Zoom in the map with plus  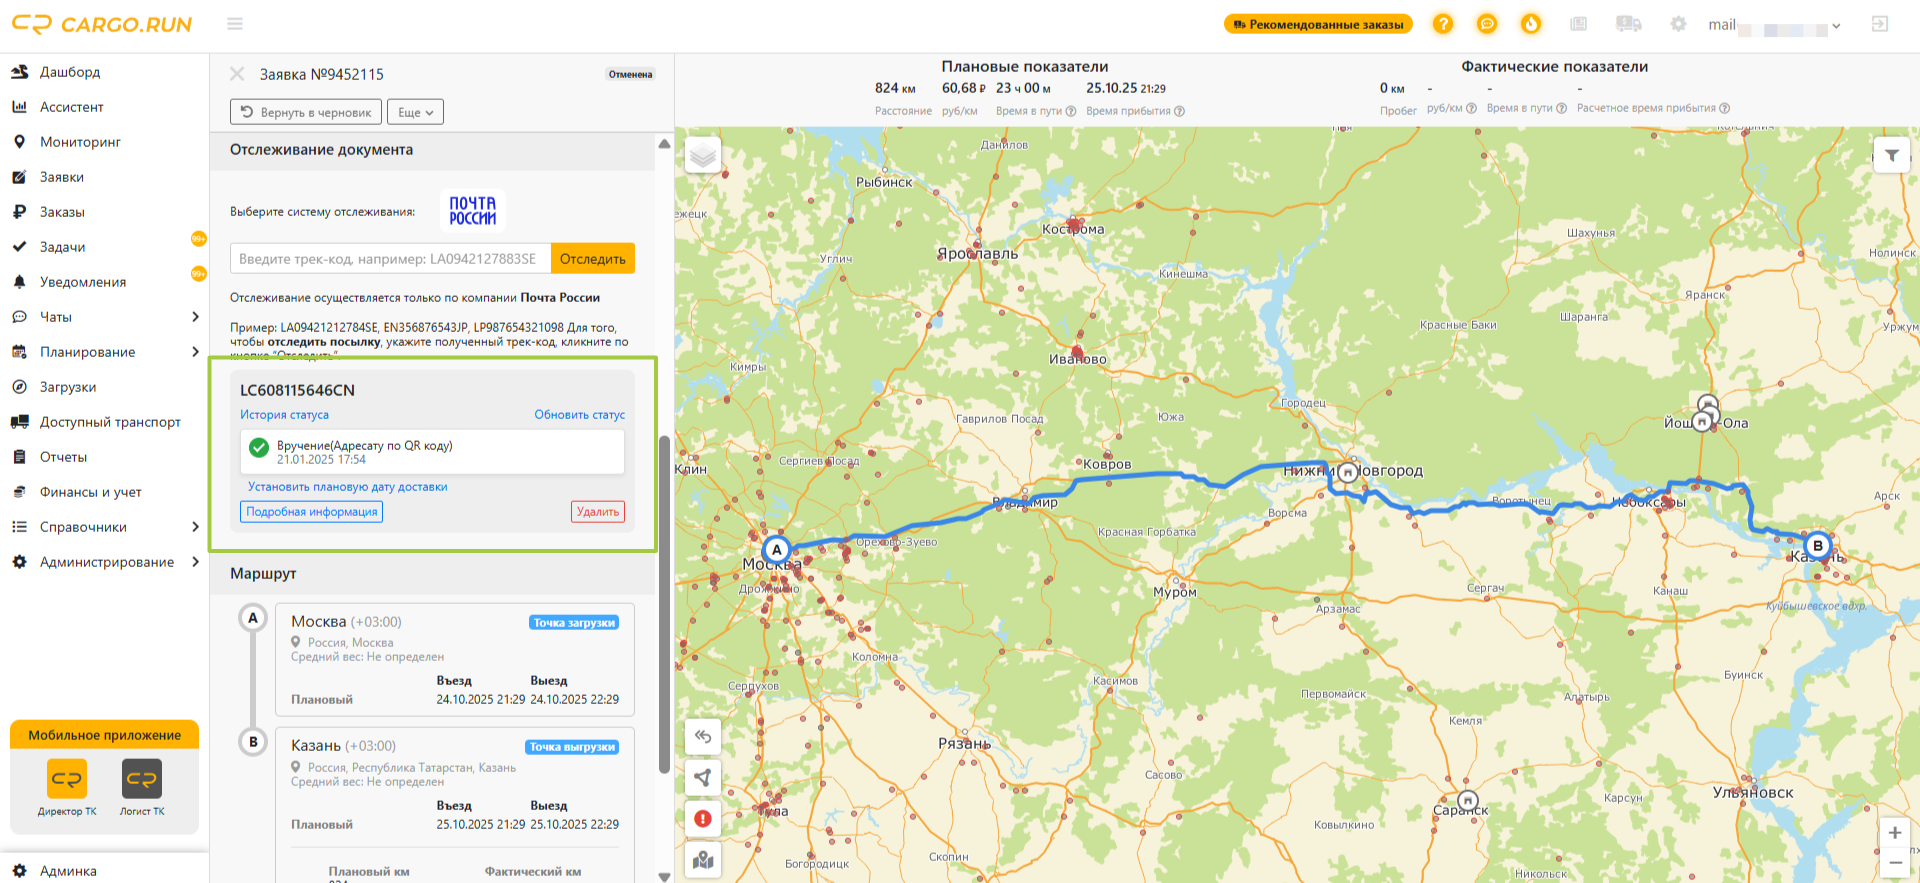(x=1894, y=833)
